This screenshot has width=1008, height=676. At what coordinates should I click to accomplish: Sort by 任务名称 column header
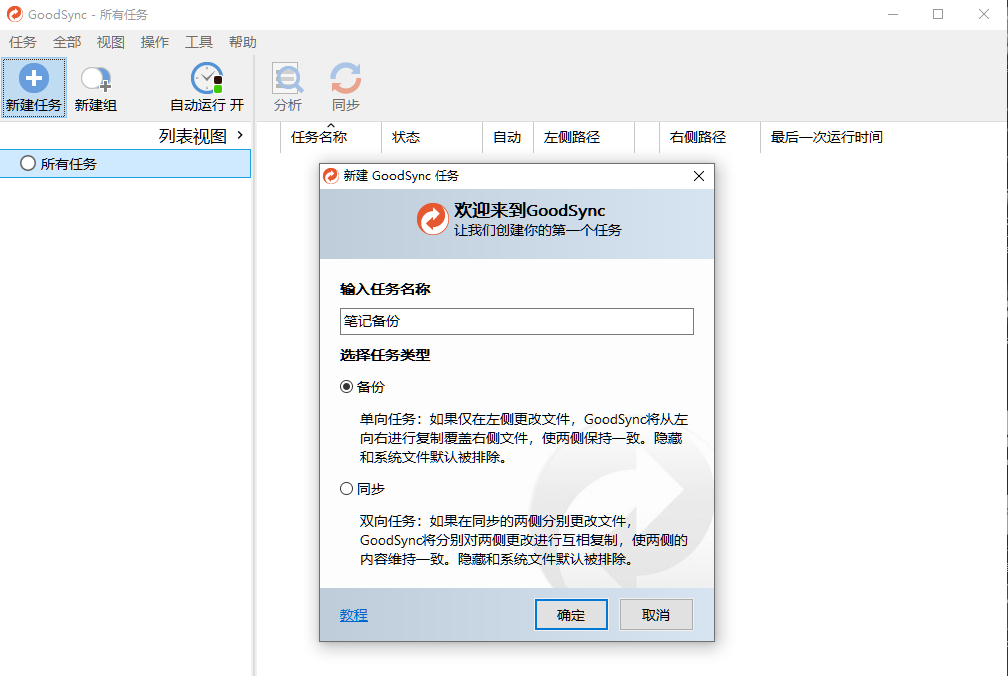point(330,137)
